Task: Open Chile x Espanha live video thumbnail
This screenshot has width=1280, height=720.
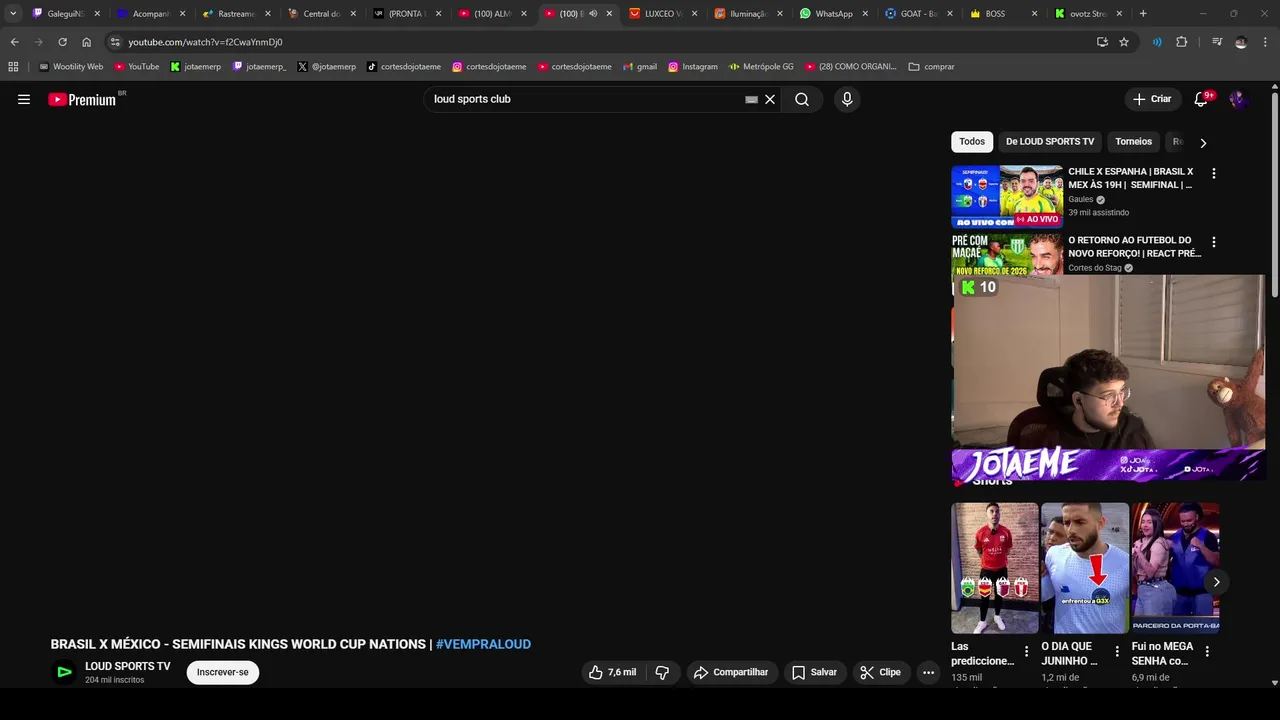Action: point(1007,196)
